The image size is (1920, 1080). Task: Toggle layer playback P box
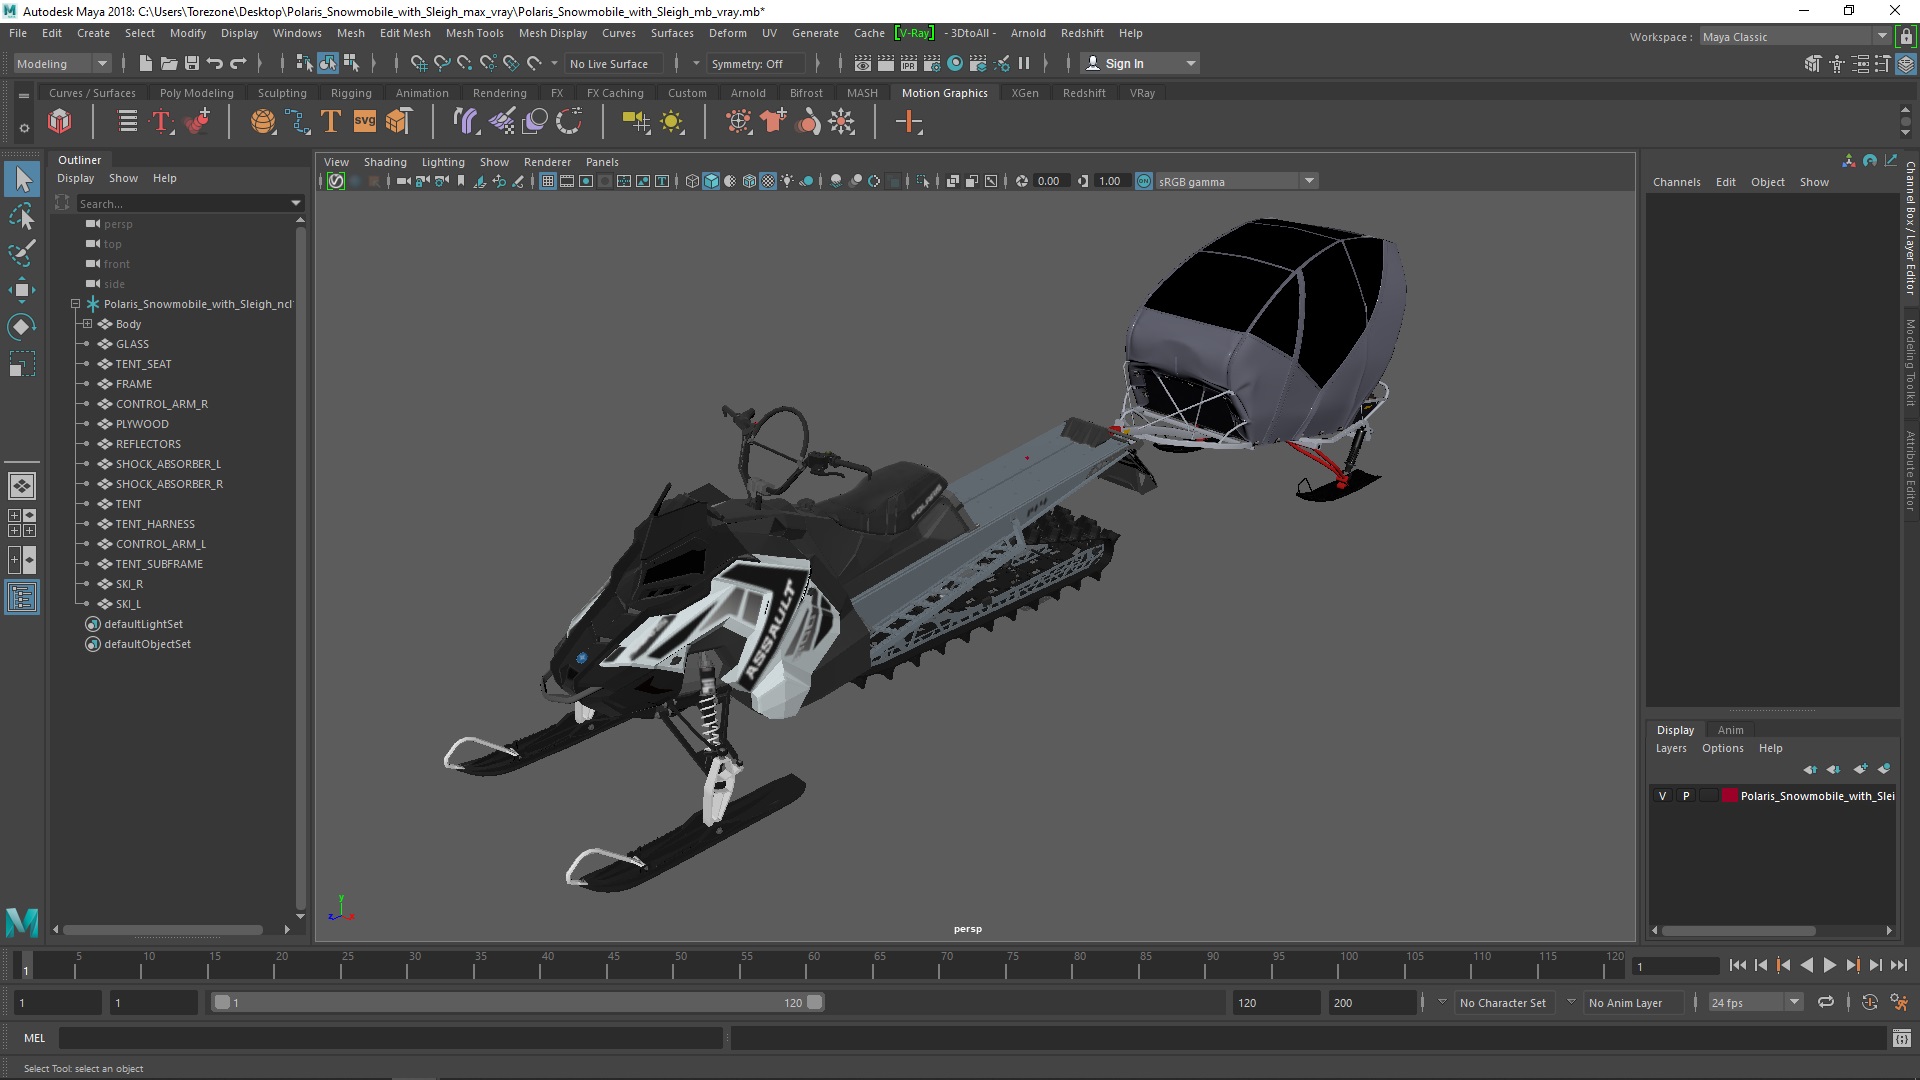click(x=1686, y=796)
